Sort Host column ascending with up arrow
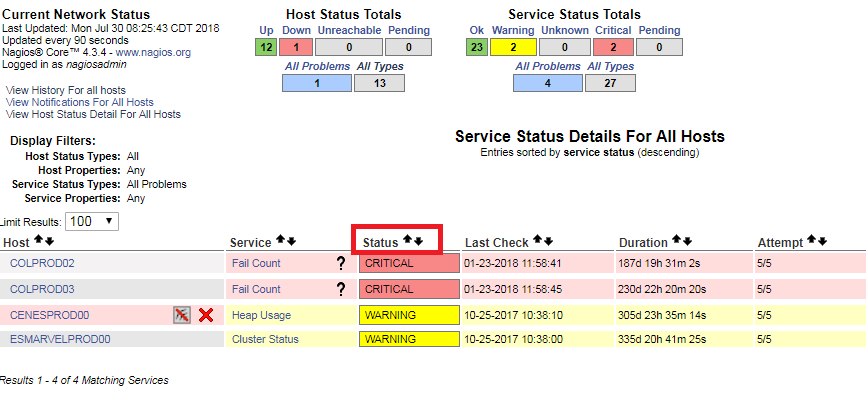Screen dimensions: 866x402 (38, 241)
